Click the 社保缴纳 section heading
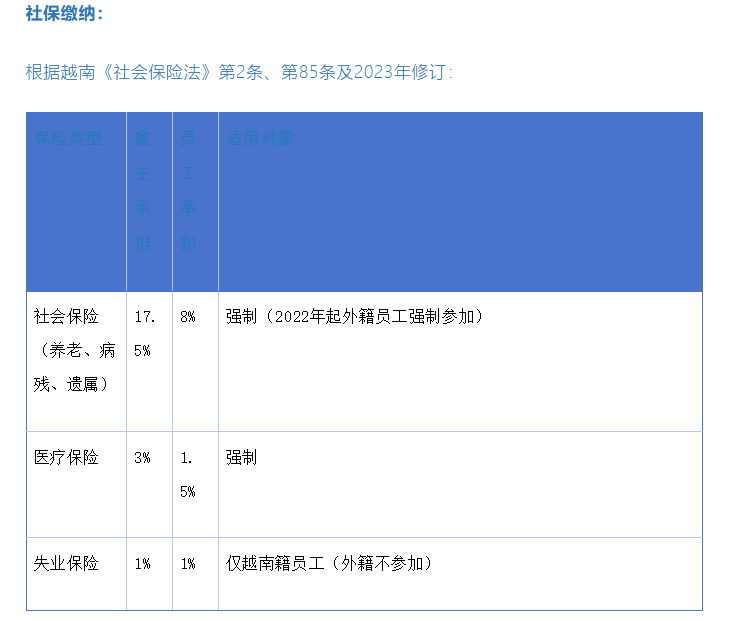The height and width of the screenshot is (621, 747). tap(63, 14)
